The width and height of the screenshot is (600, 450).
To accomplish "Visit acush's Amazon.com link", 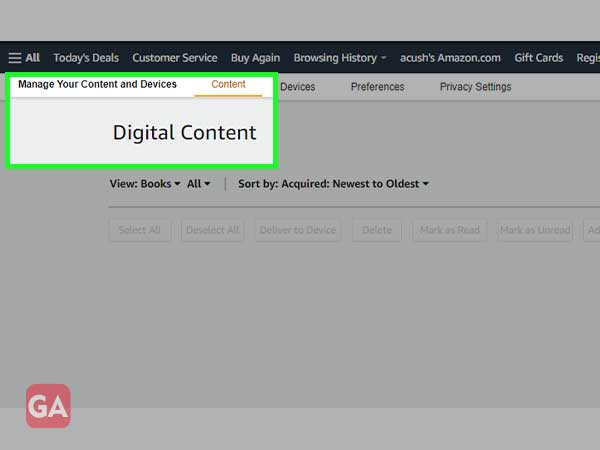I will pyautogui.click(x=450, y=58).
